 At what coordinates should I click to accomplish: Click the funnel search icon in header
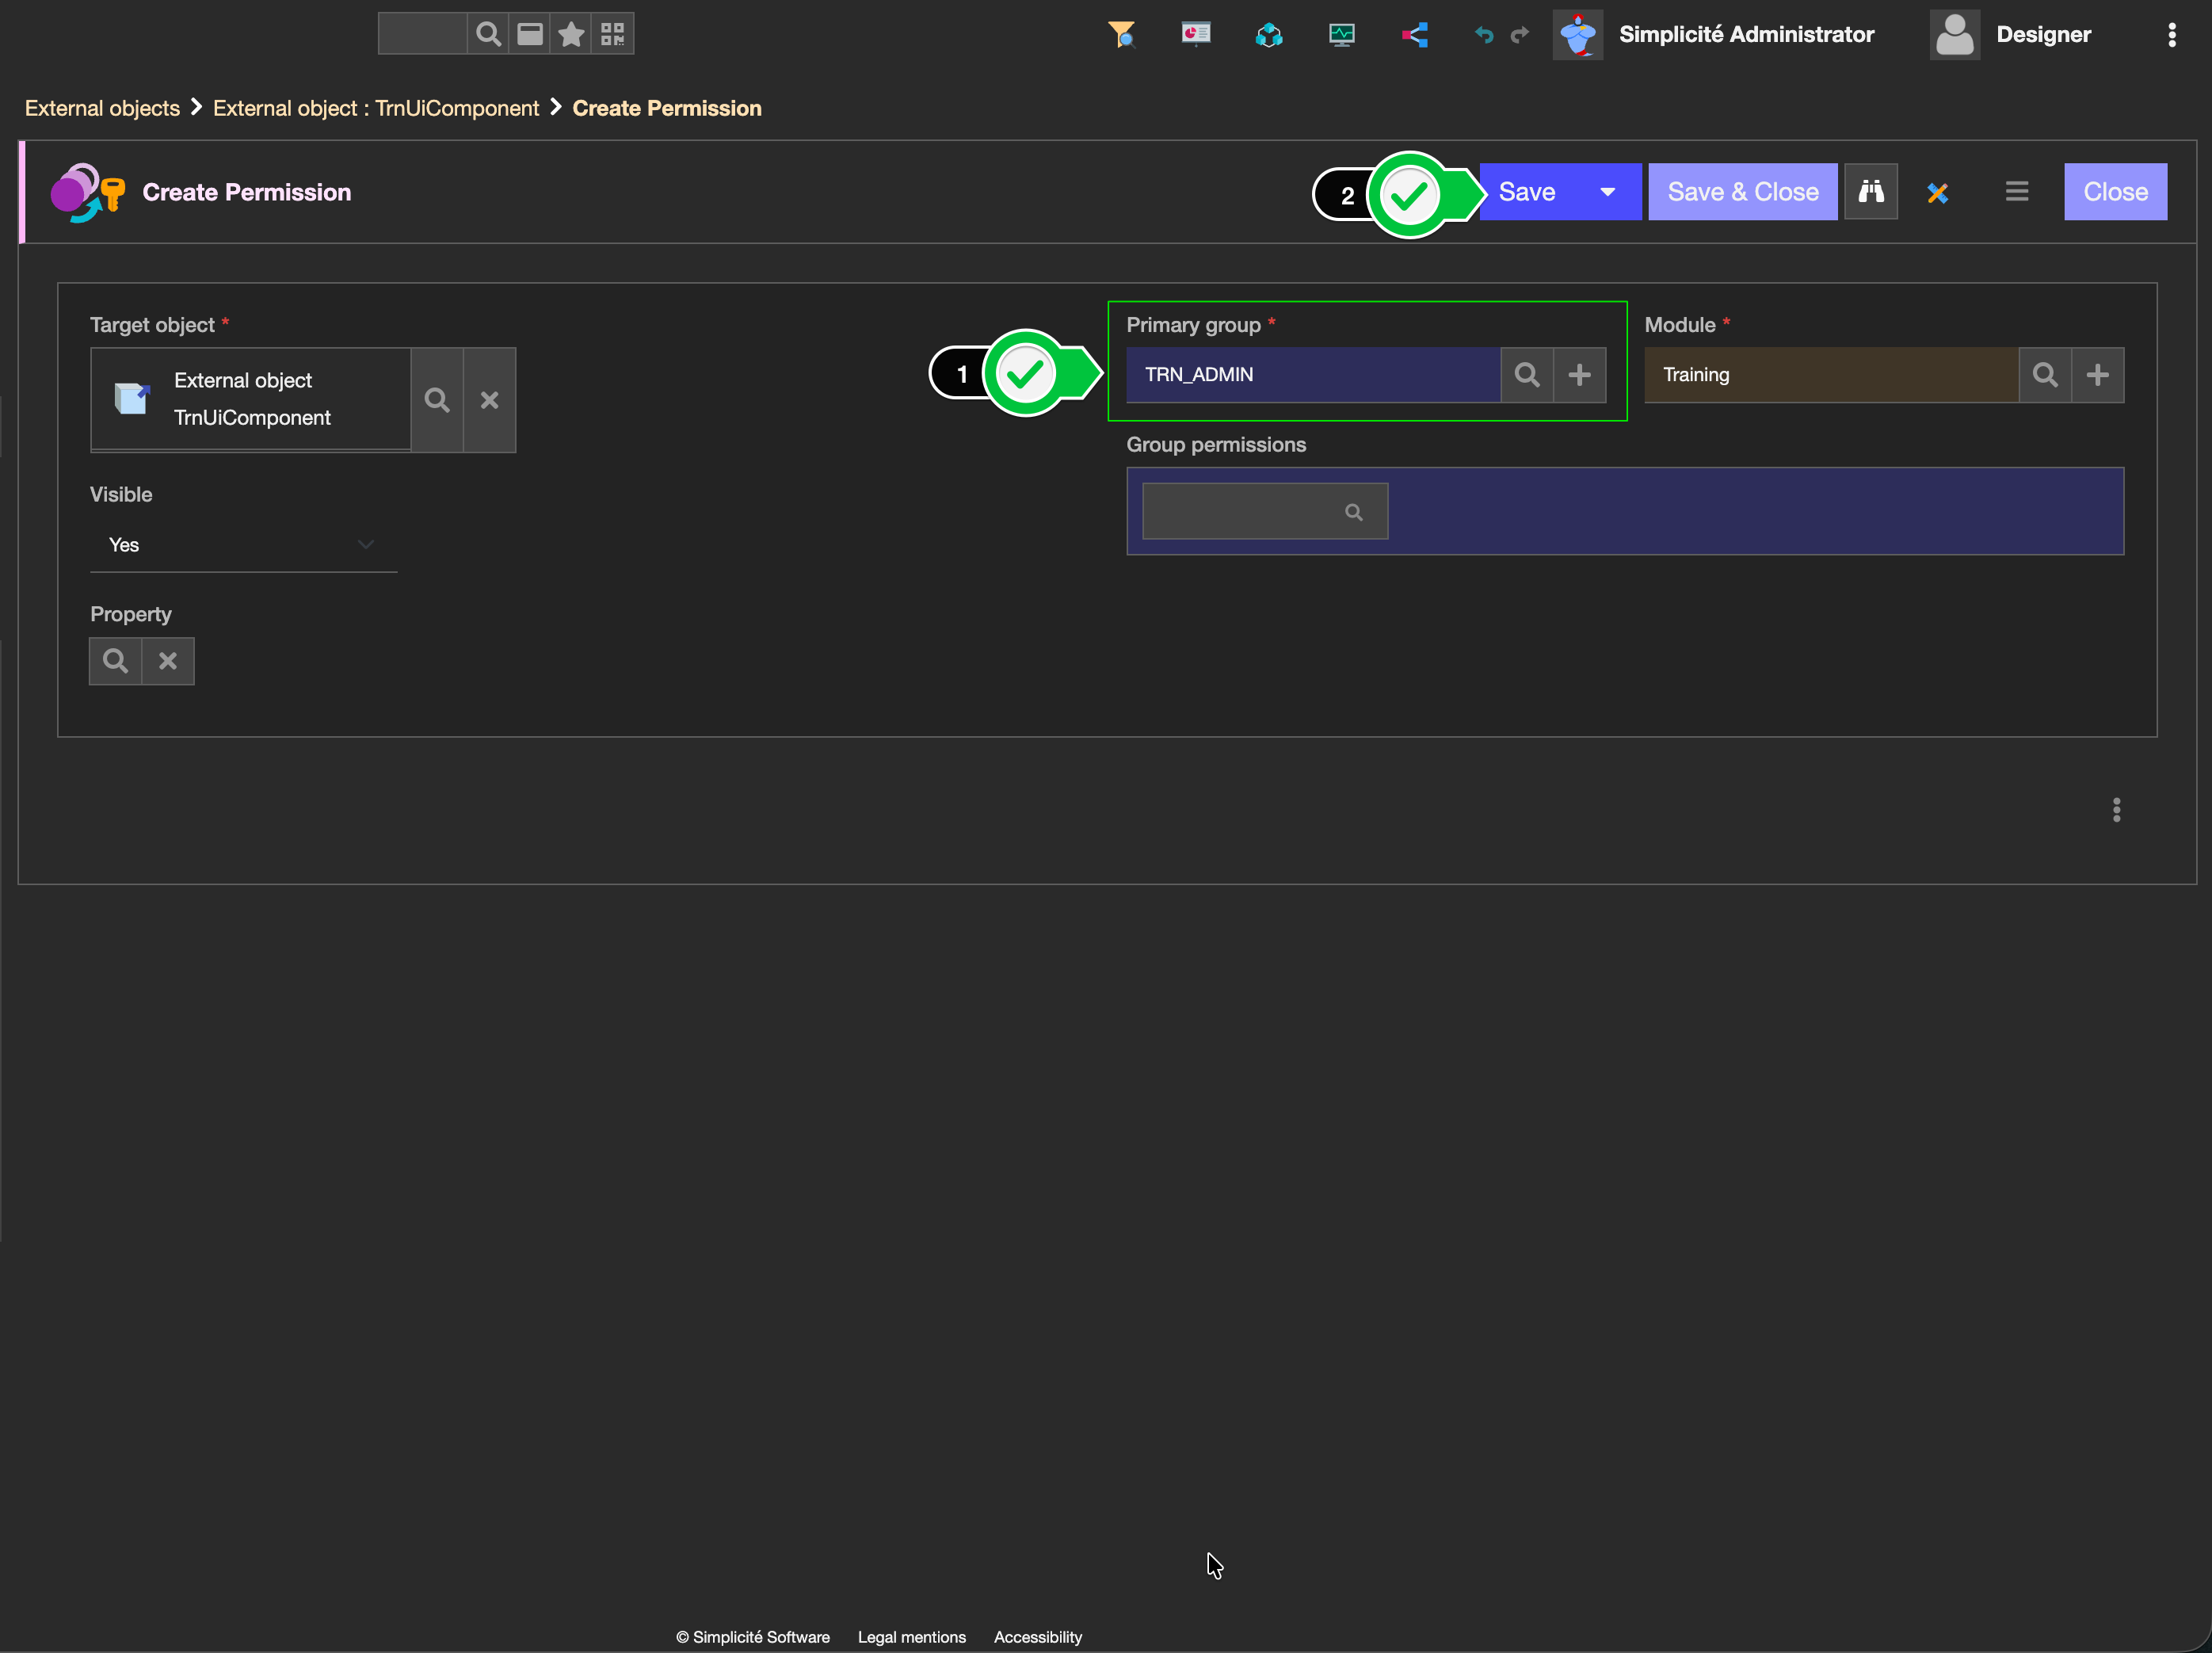pyautogui.click(x=1121, y=35)
